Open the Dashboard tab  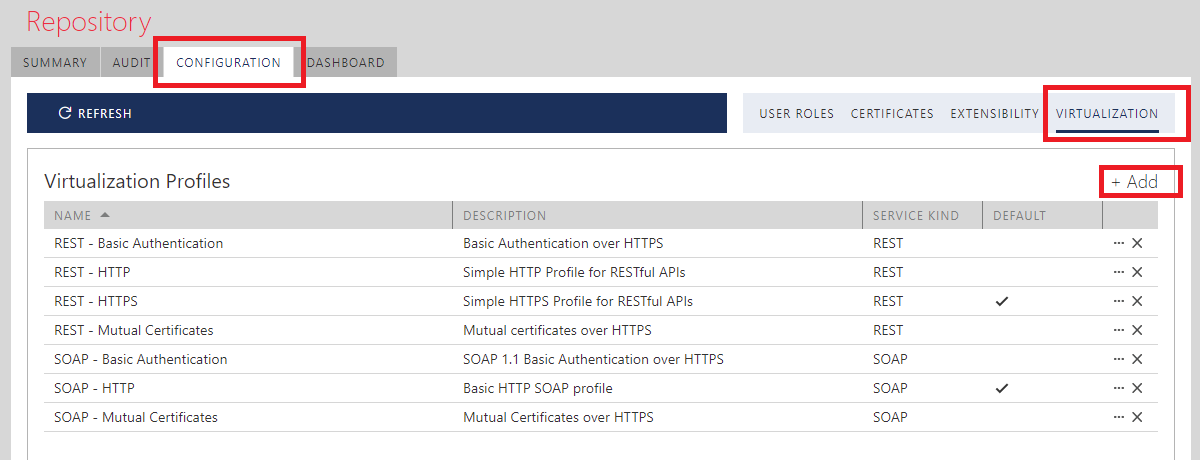tap(346, 62)
